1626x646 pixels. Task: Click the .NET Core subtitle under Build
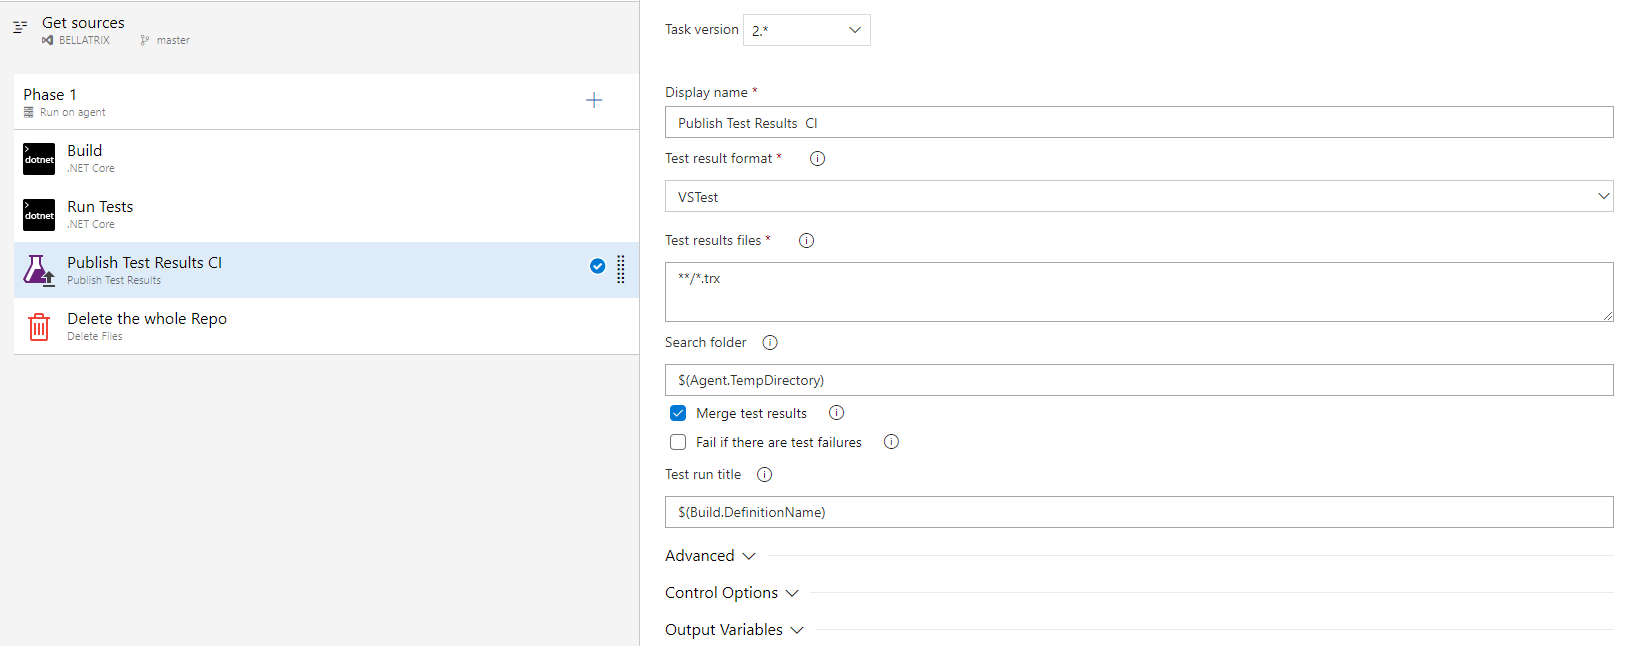click(91, 168)
